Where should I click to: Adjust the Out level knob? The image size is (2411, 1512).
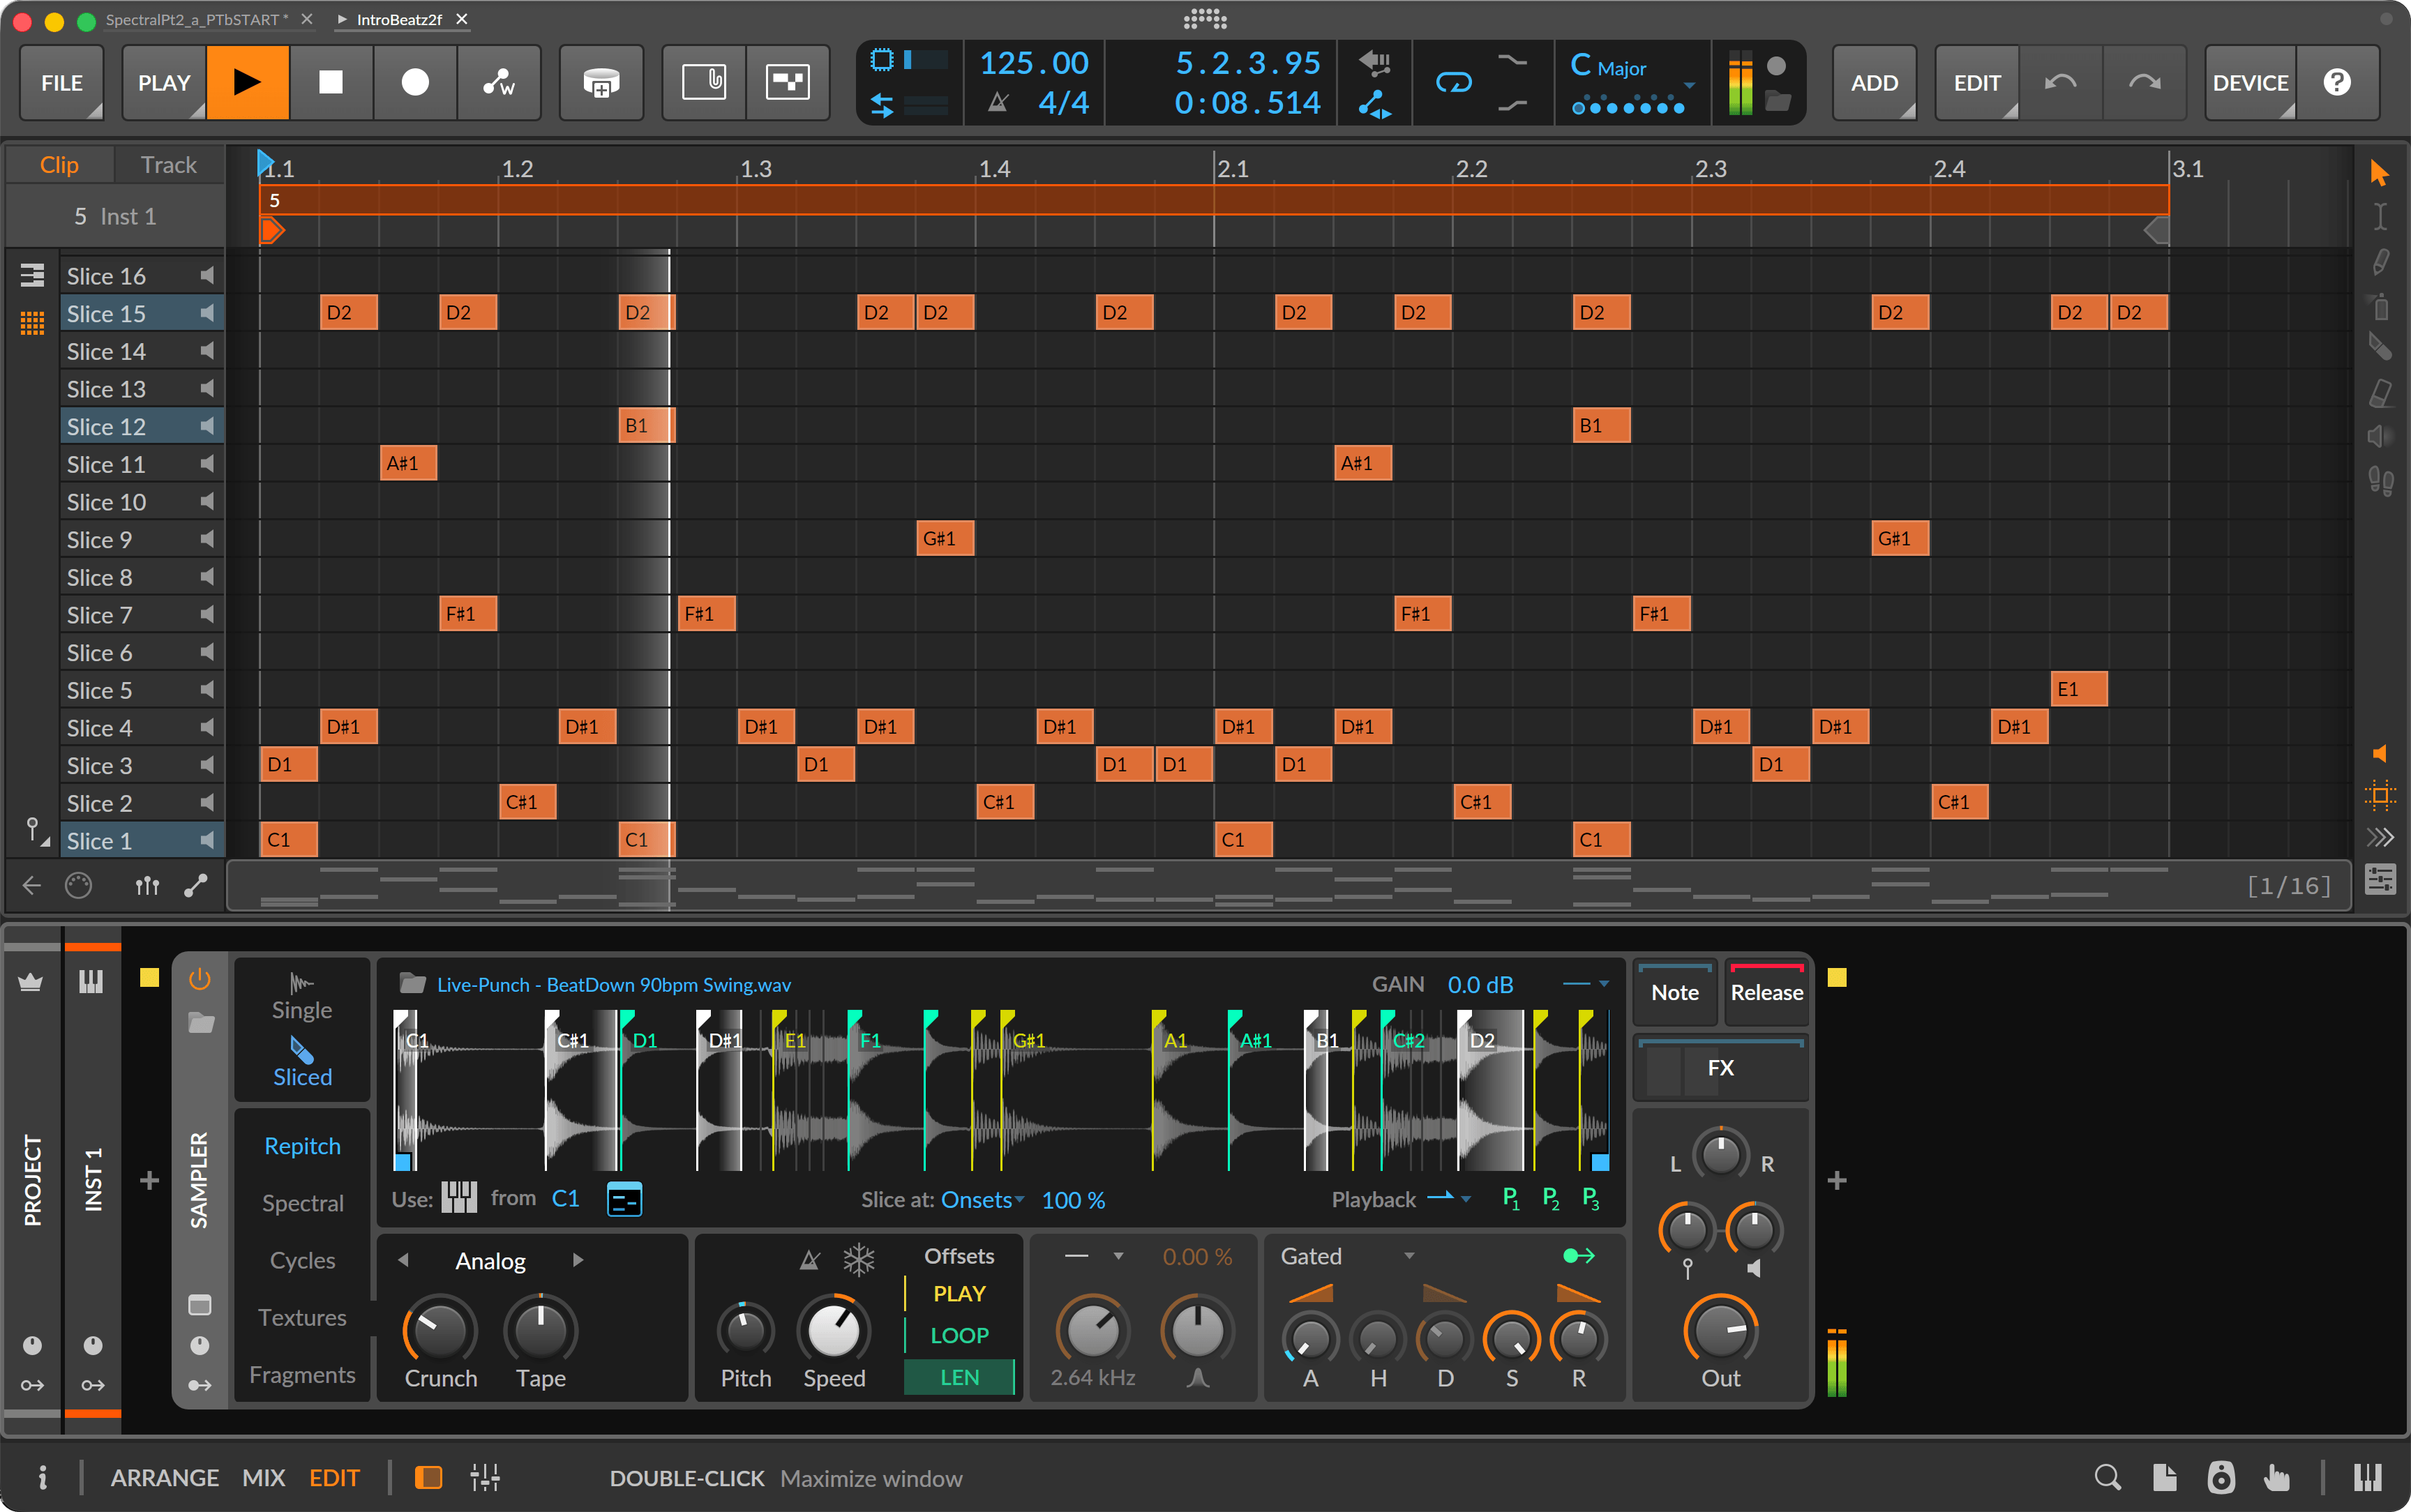1721,1330
